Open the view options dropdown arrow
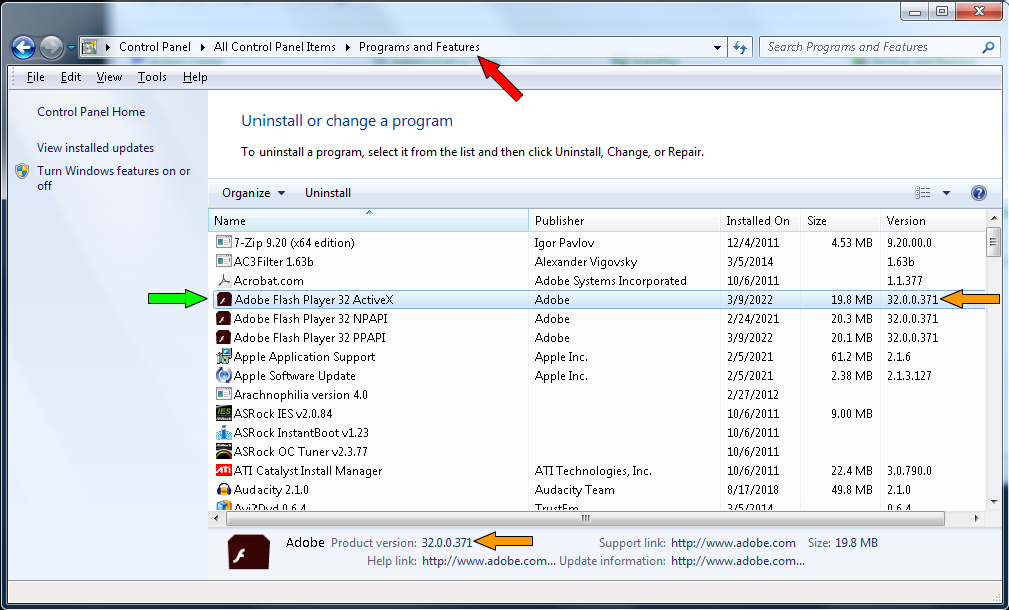 946,193
